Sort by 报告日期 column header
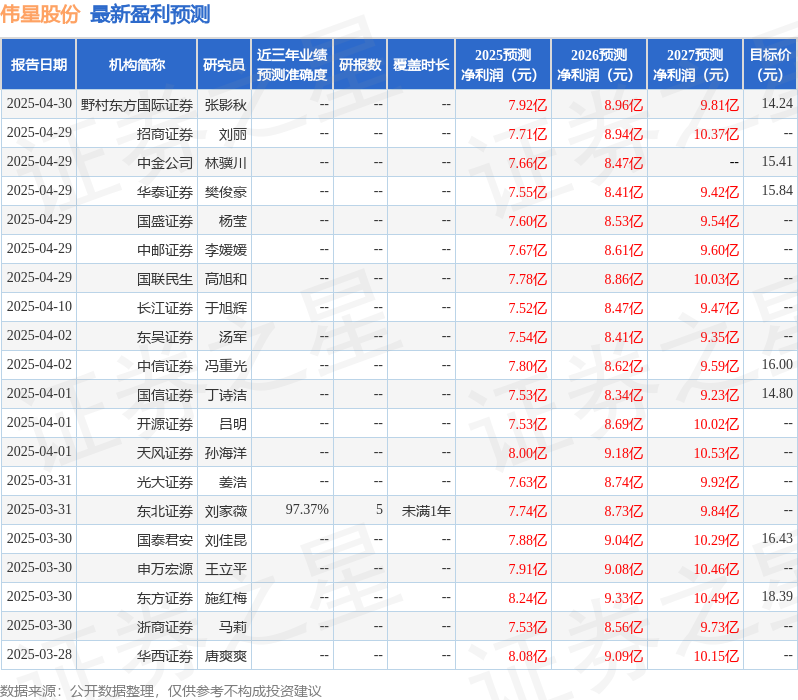 [x=39, y=65]
